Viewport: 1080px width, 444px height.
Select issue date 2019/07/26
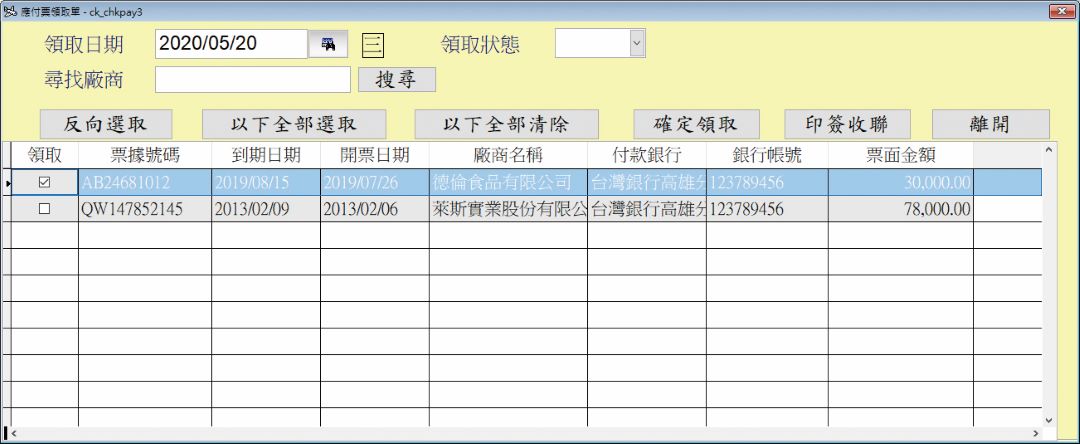[375, 182]
